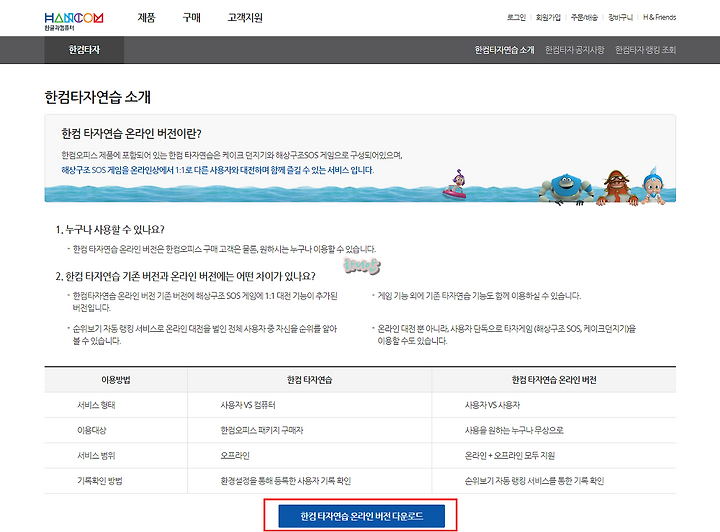The width and height of the screenshot is (720, 532).
Task: Select heading 한컴 타자연습 온라인 버전이란?
Action: [x=131, y=134]
